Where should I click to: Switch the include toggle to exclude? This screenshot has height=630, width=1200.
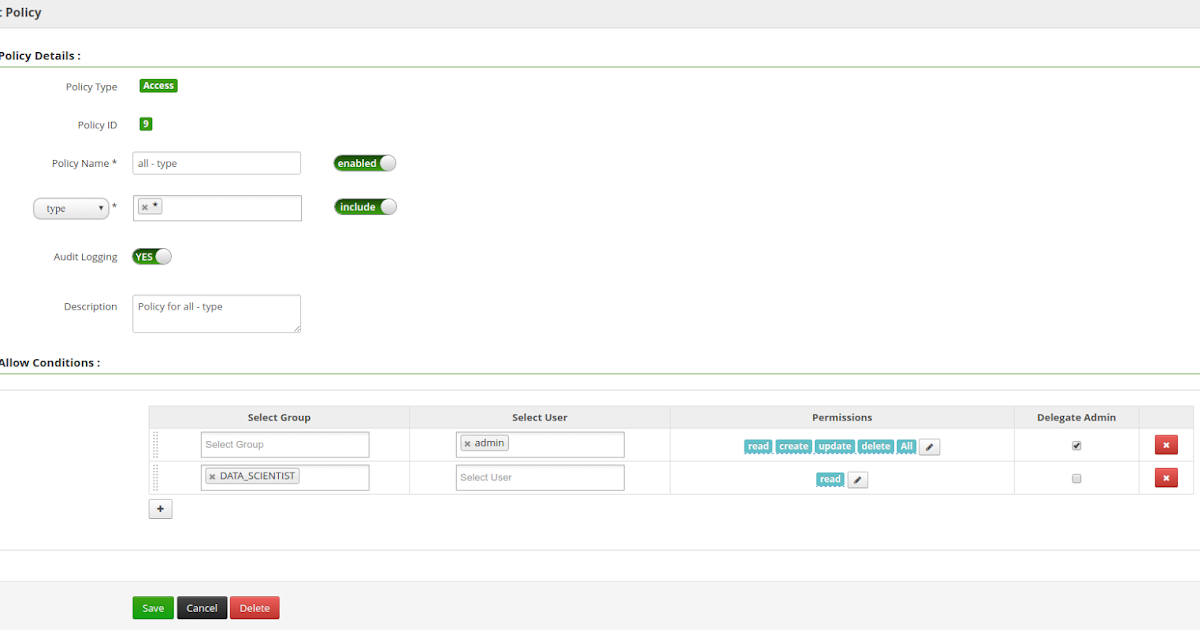click(x=364, y=206)
